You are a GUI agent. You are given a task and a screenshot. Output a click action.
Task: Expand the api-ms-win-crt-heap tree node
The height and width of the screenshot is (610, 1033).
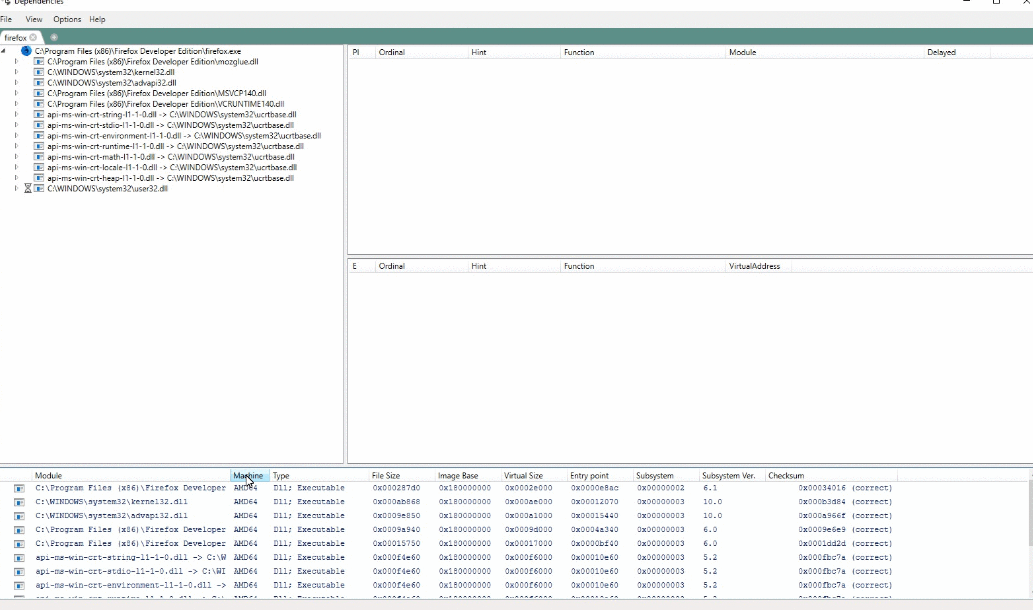[x=16, y=178]
